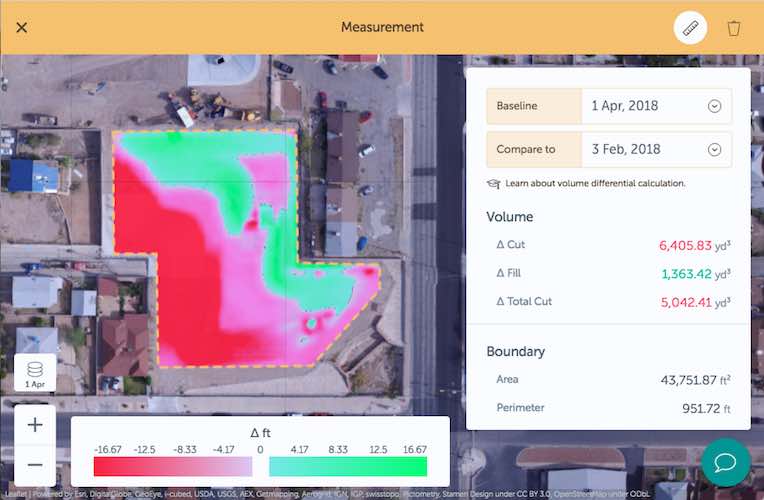
Task: Expand the Baseline date chevron
Action: point(714,106)
